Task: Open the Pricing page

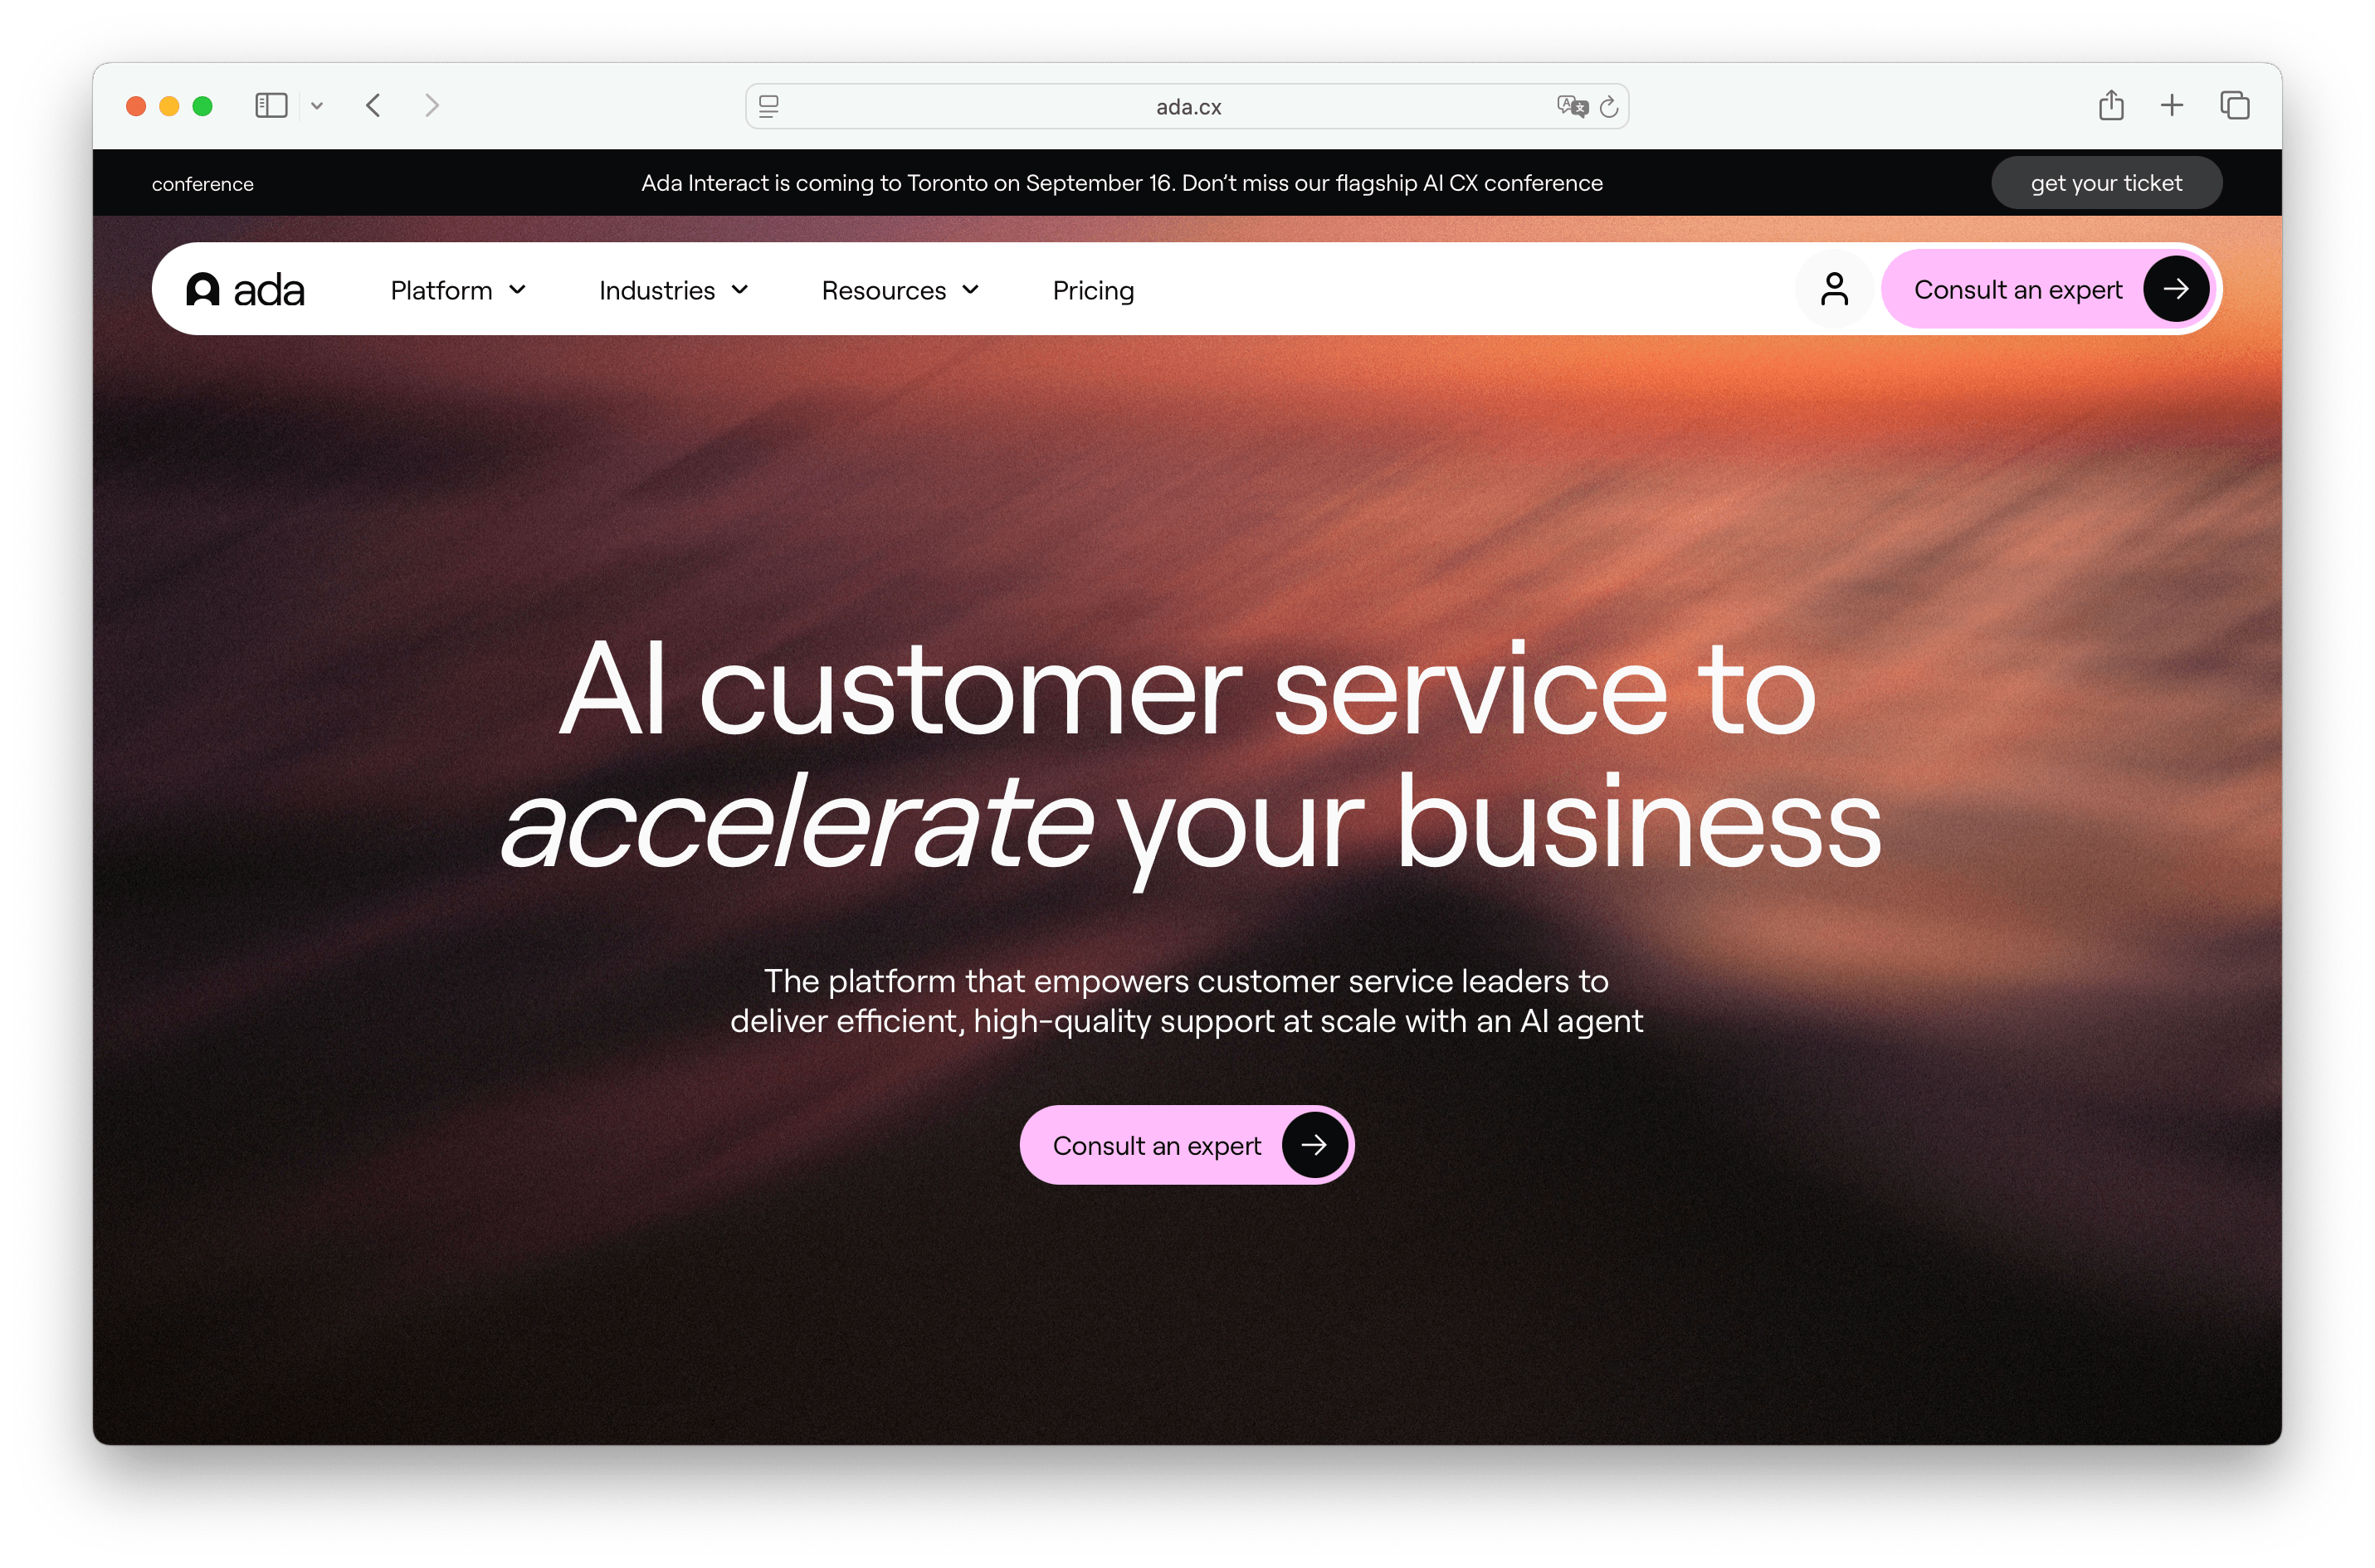Action: [x=1093, y=290]
